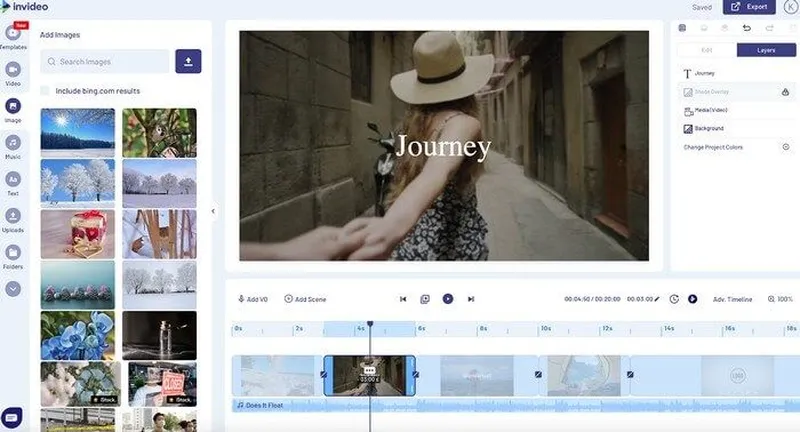This screenshot has height=432, width=800.
Task: Expand Change Project Colors option
Action: [785, 147]
